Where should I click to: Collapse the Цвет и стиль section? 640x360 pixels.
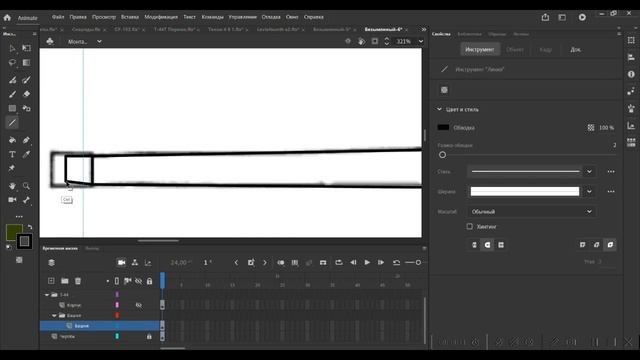pos(439,109)
